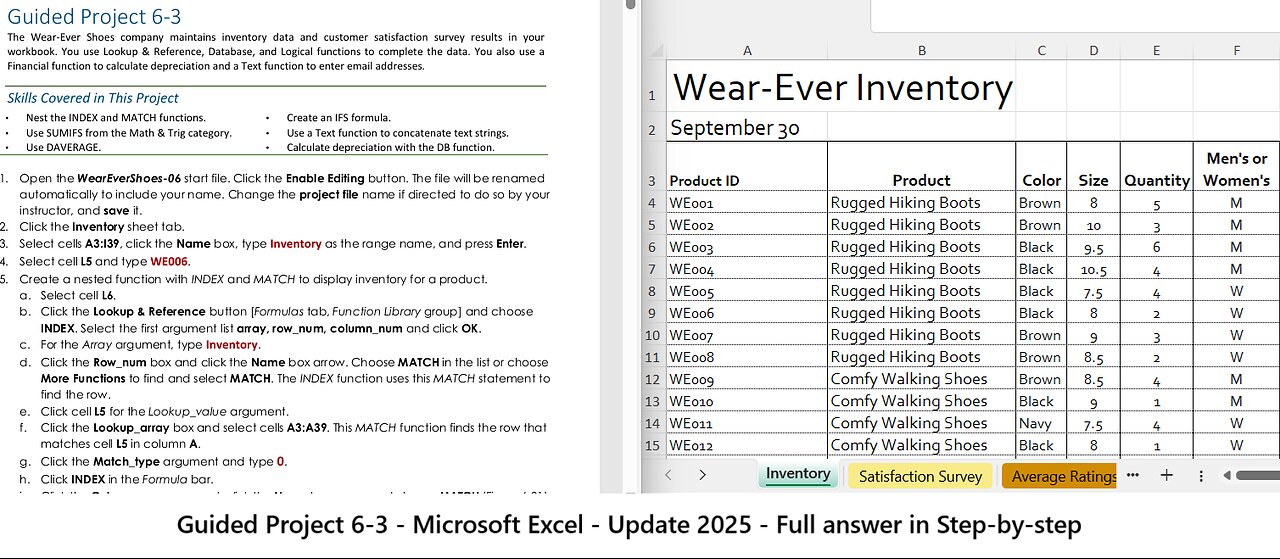Select column B header
The height and width of the screenshot is (559, 1280).
921,51
